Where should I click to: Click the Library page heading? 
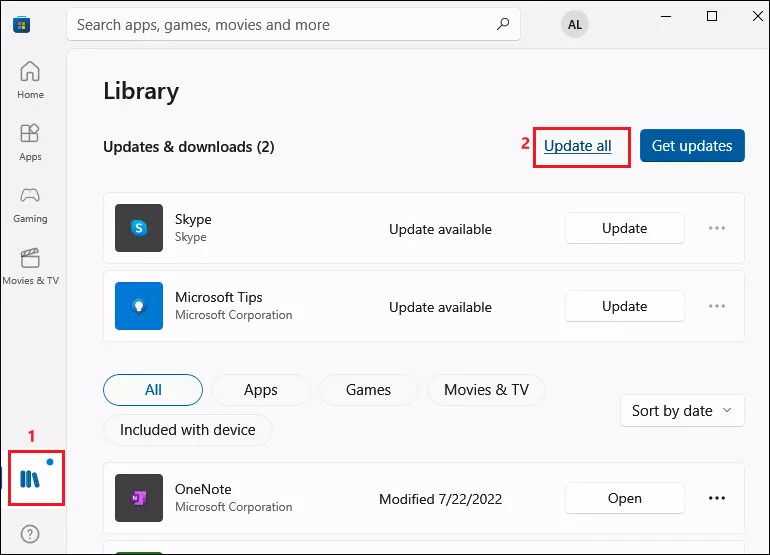click(141, 92)
